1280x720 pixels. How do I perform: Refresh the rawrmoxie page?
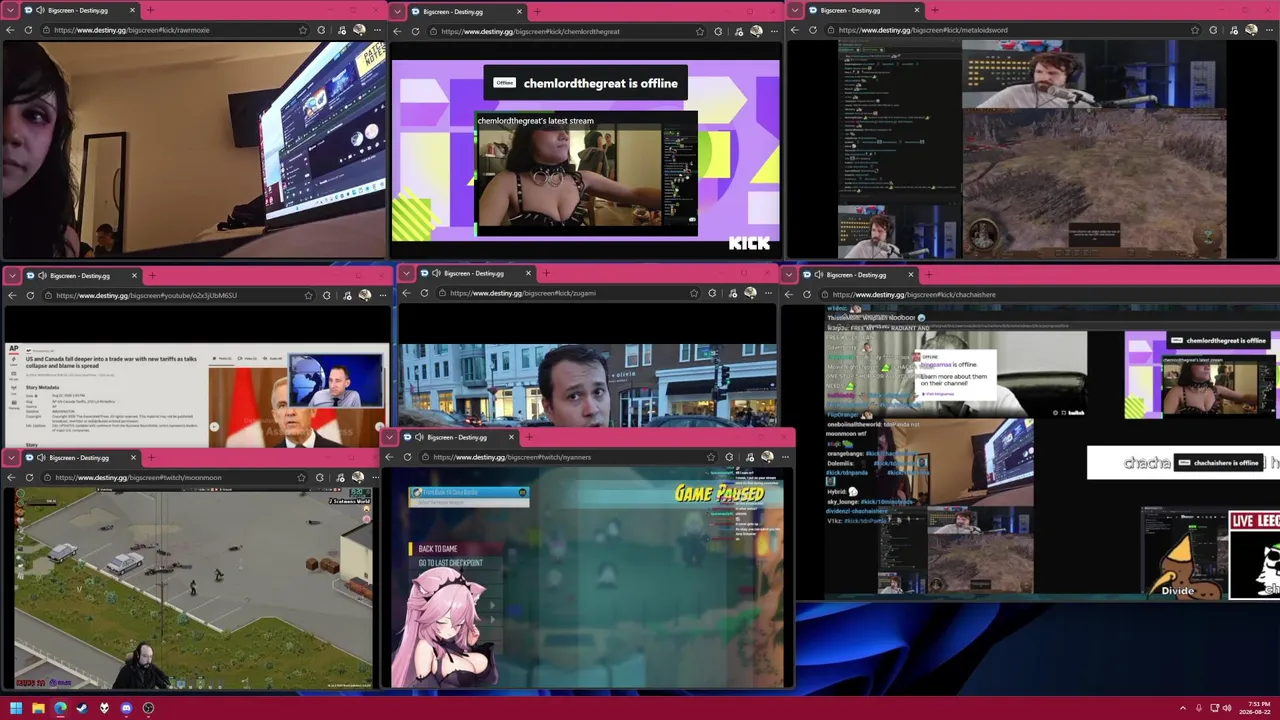28,30
